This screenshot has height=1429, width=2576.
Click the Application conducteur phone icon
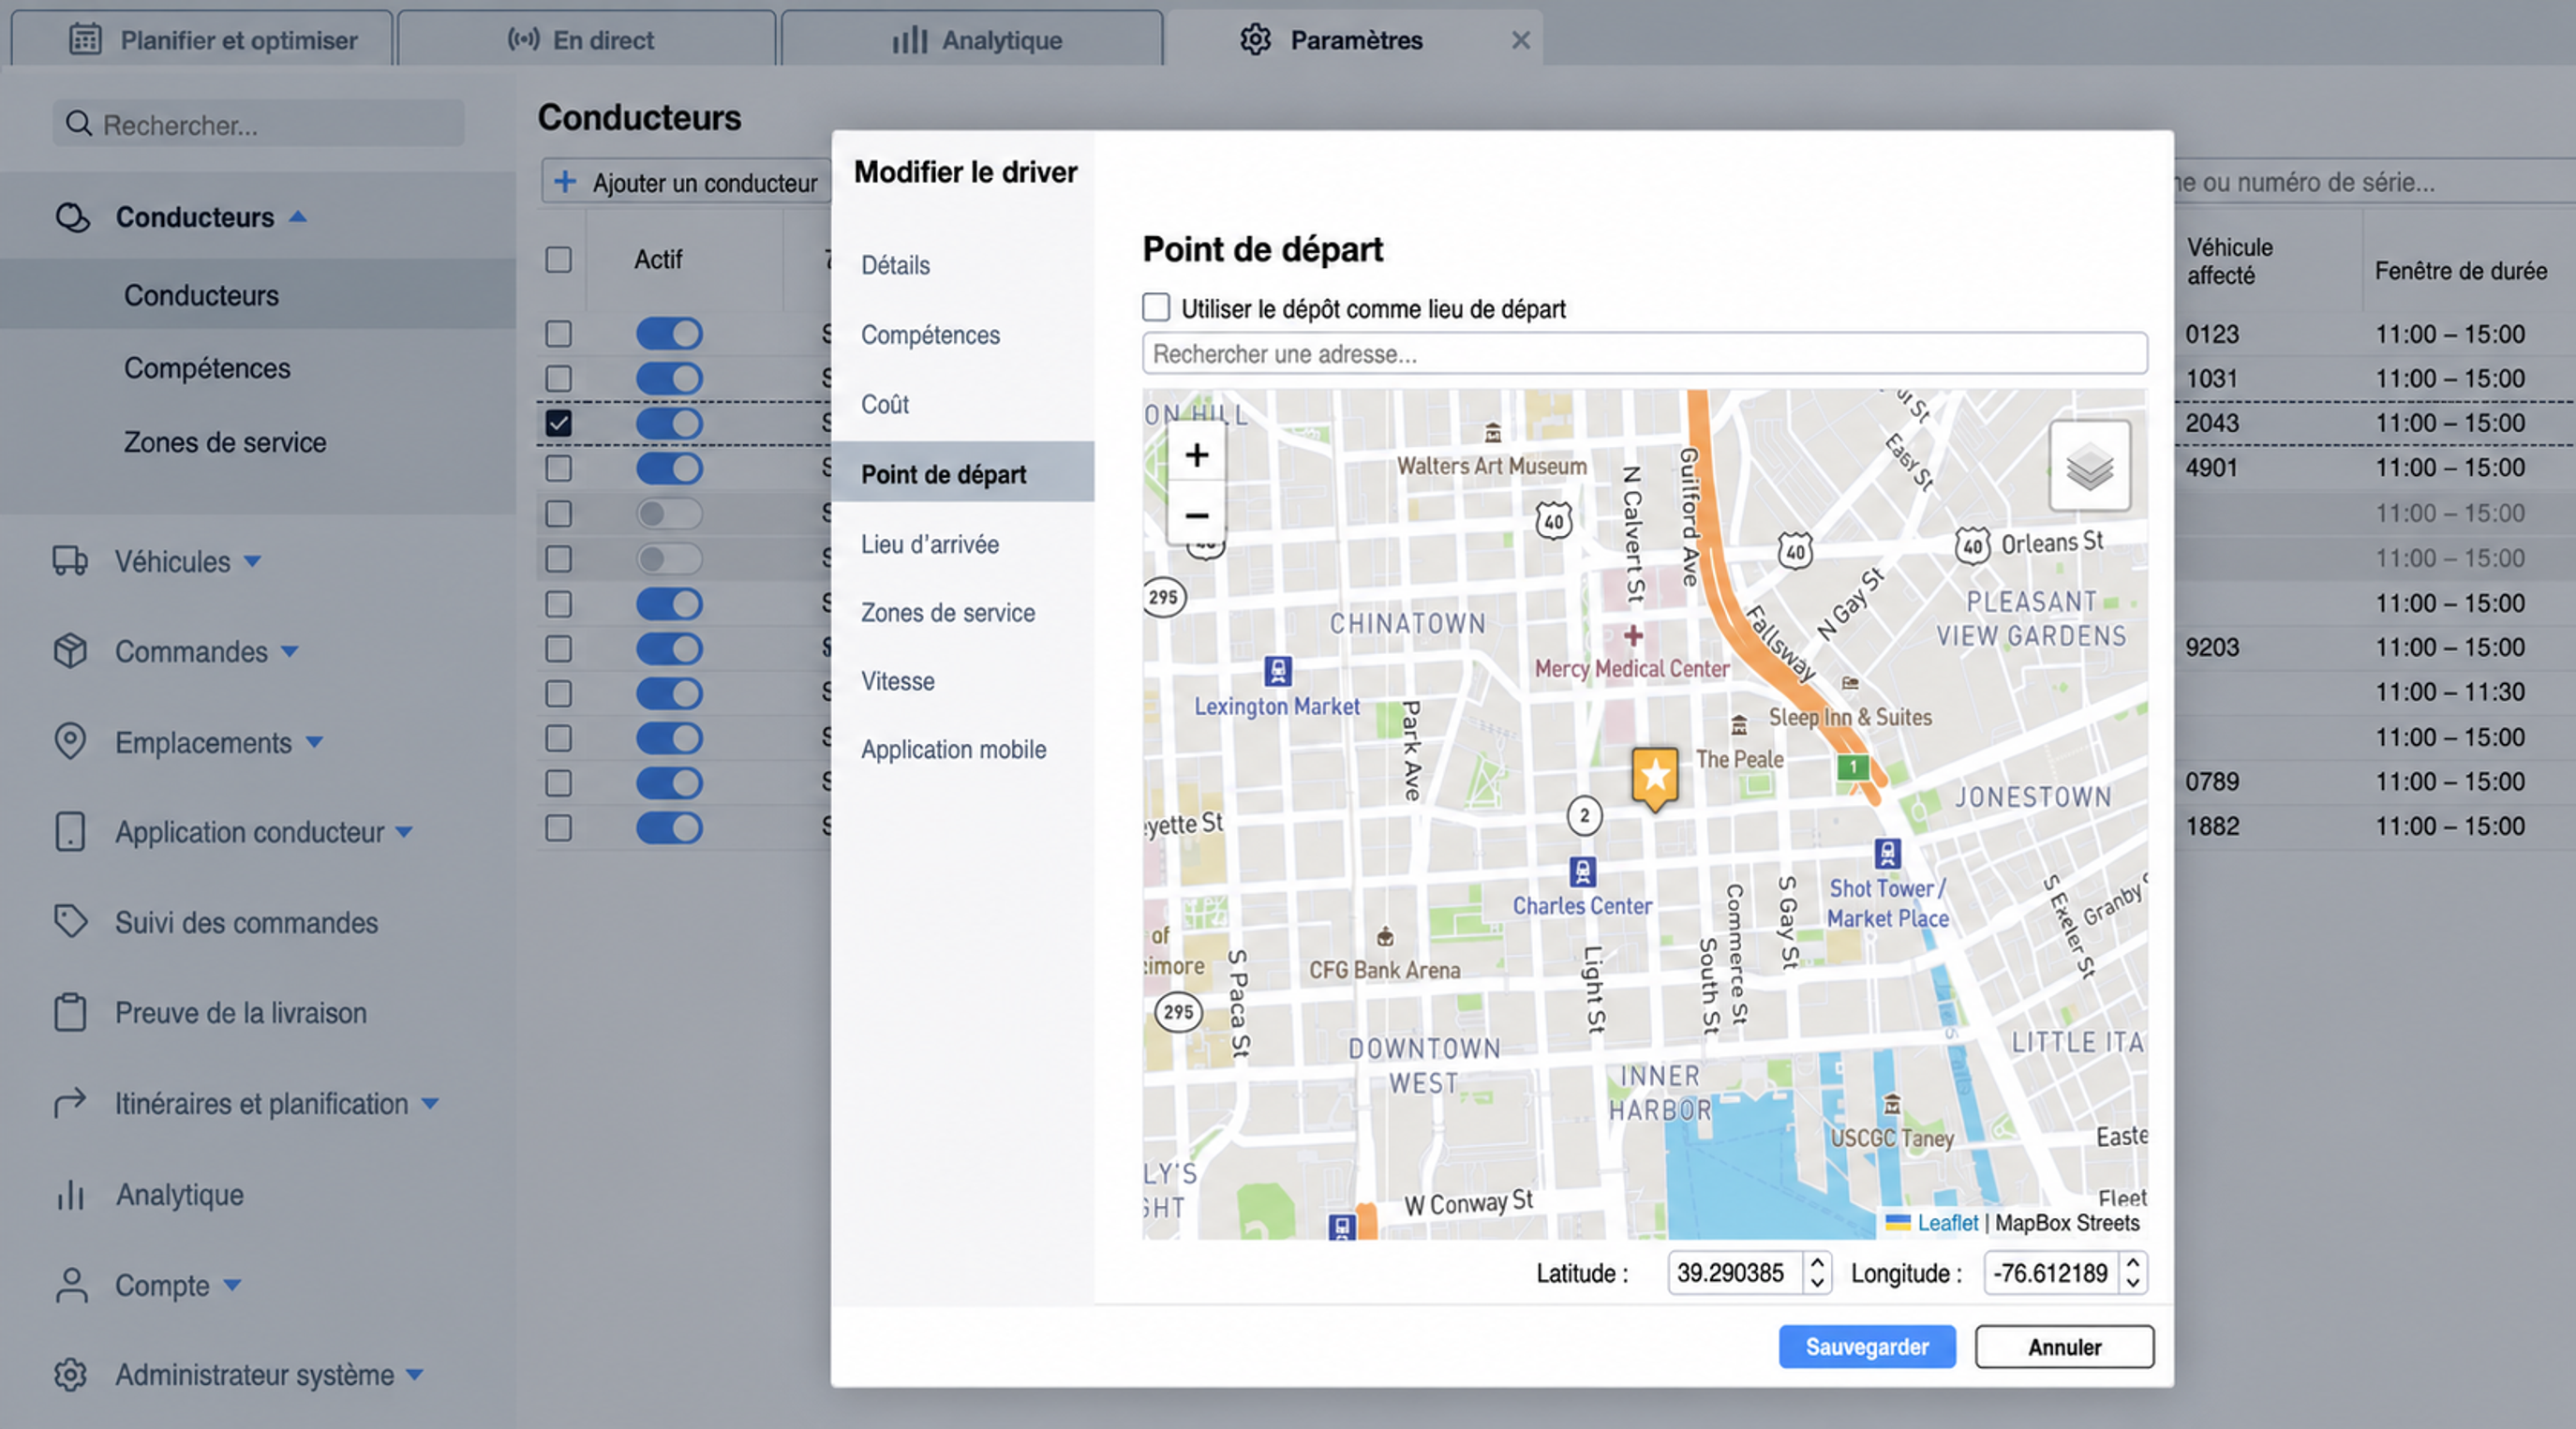pyautogui.click(x=70, y=832)
